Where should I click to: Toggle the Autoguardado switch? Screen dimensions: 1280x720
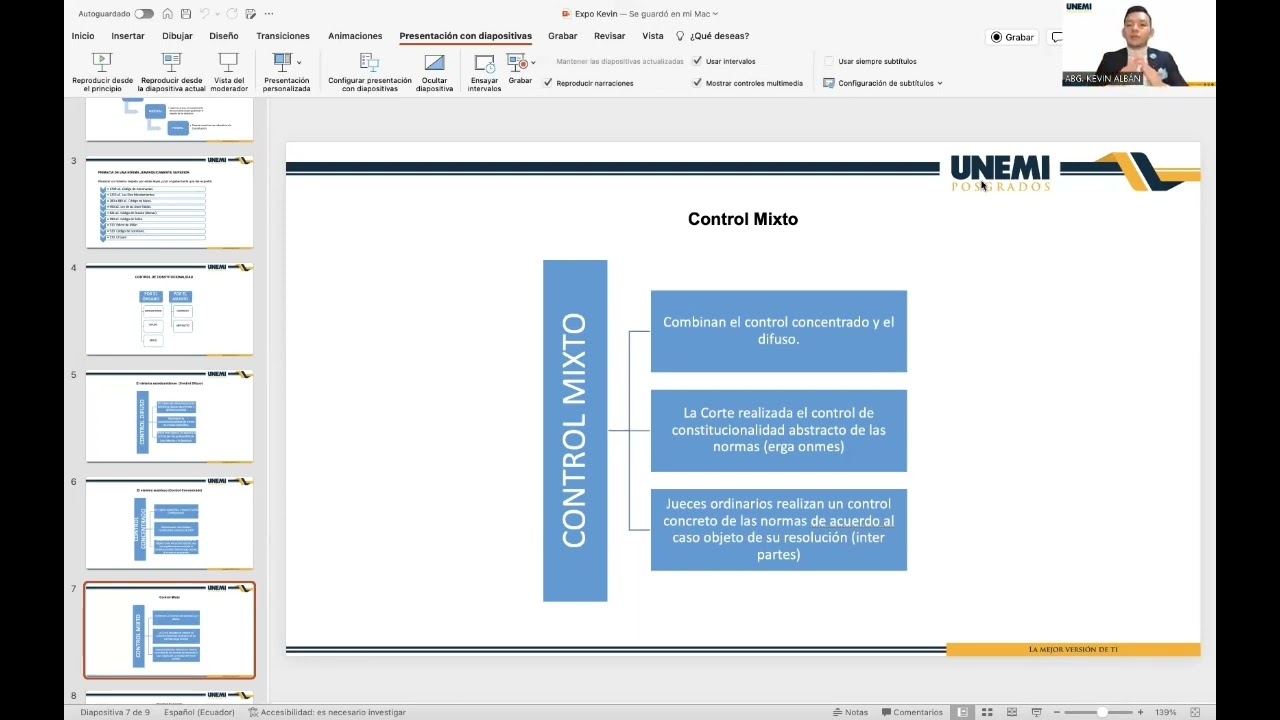click(144, 14)
